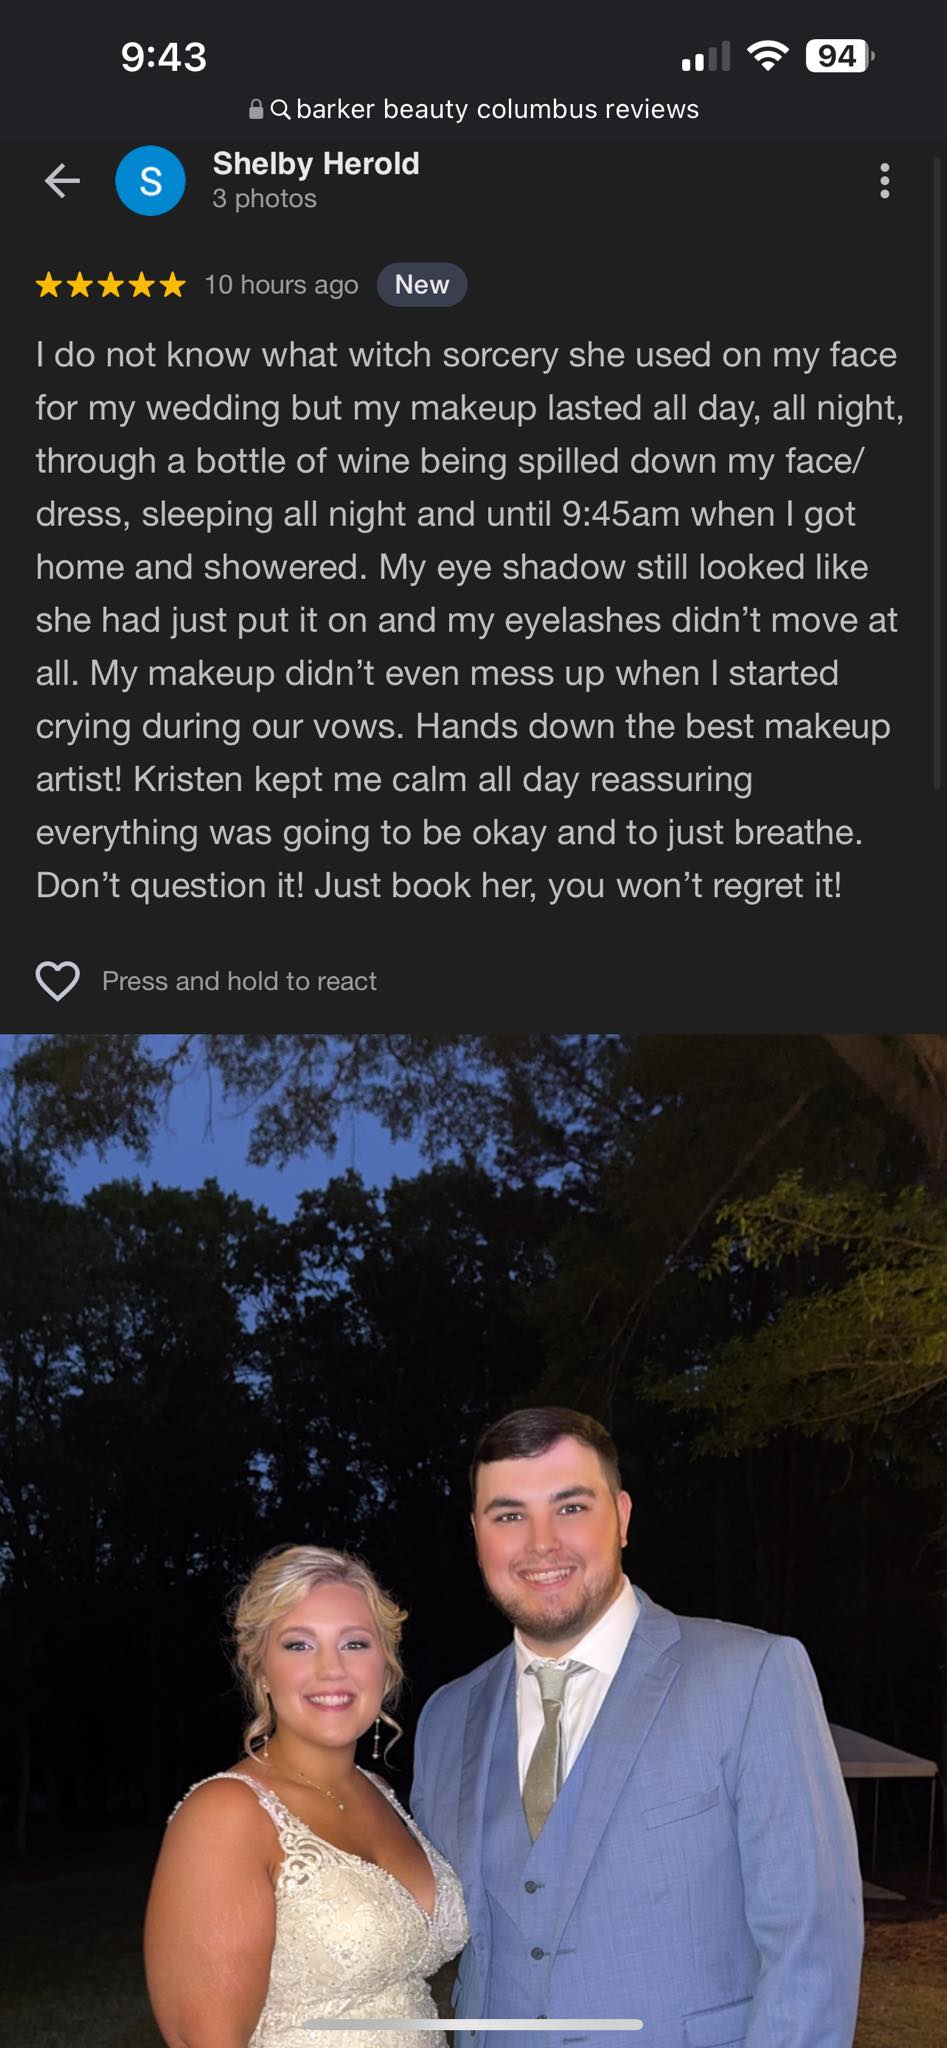Screen dimensions: 947x2048
Task: Open Shelby Herold's reviewer profile
Action: [x=316, y=163]
